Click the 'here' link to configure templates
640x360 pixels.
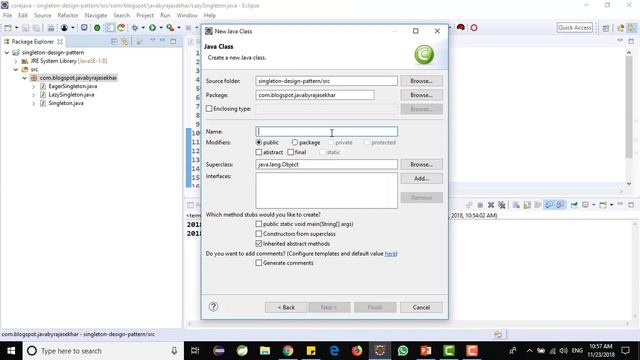[390, 253]
